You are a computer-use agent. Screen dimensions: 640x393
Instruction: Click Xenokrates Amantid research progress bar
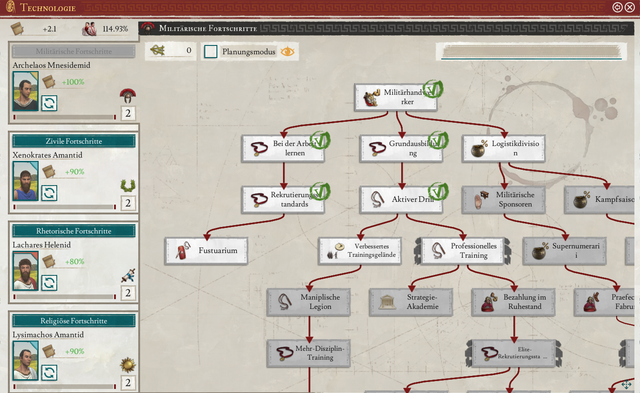click(x=65, y=207)
